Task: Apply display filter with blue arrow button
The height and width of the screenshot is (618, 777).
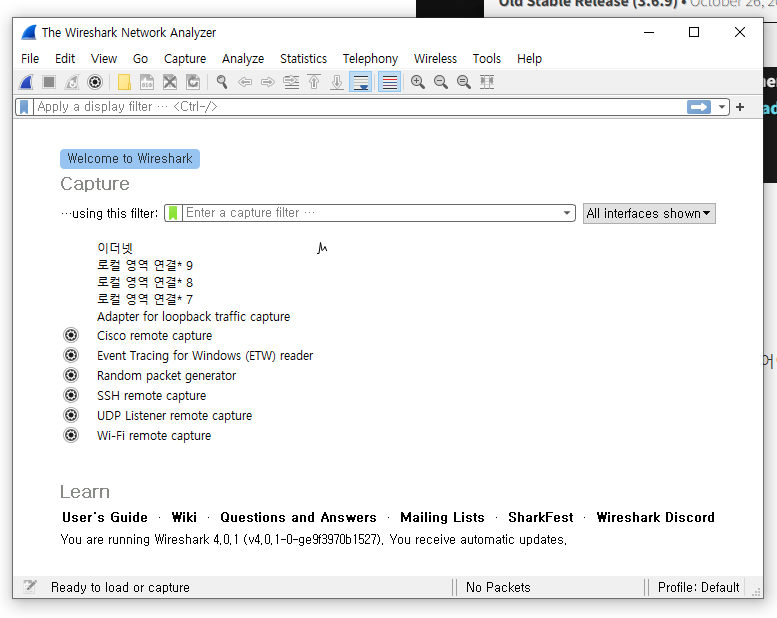Action: click(699, 107)
